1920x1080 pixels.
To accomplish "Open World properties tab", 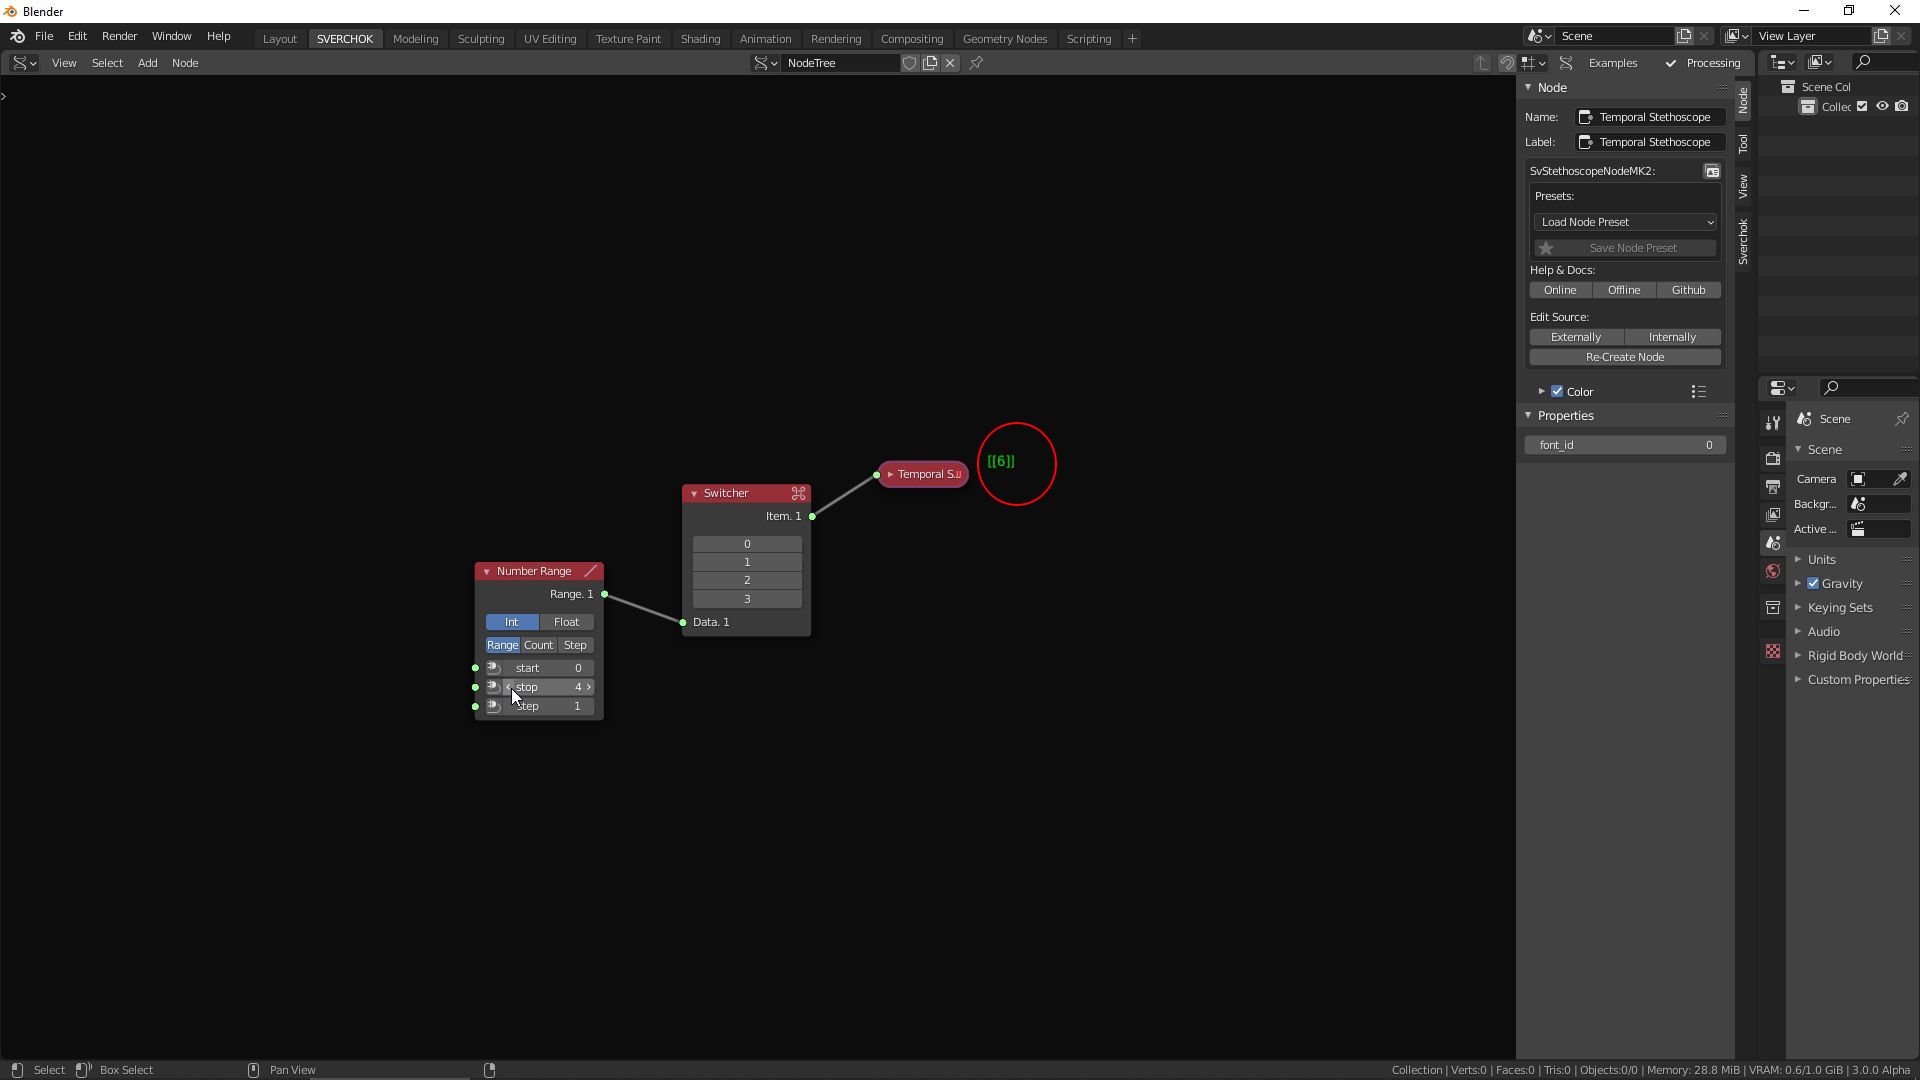I will click(1772, 571).
